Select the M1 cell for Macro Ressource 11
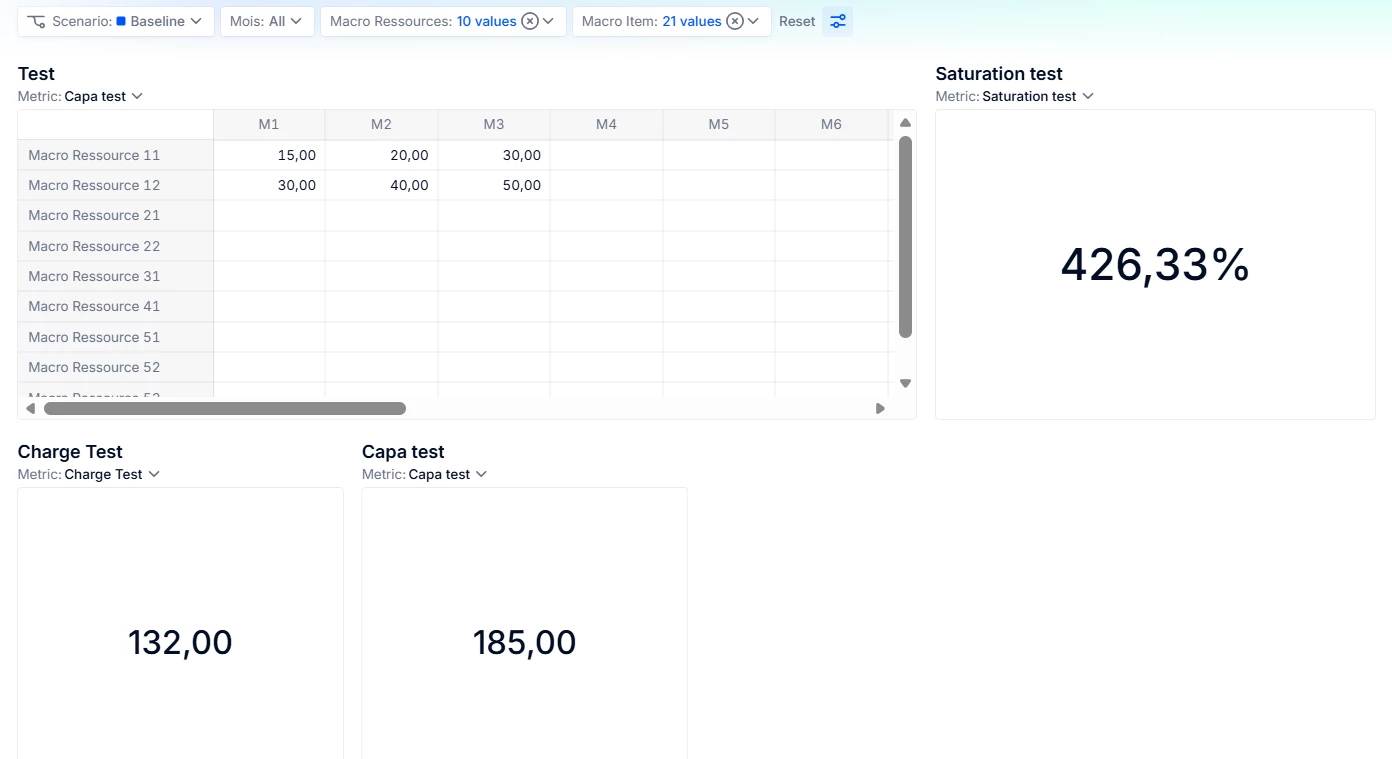The height and width of the screenshot is (759, 1392). point(270,155)
